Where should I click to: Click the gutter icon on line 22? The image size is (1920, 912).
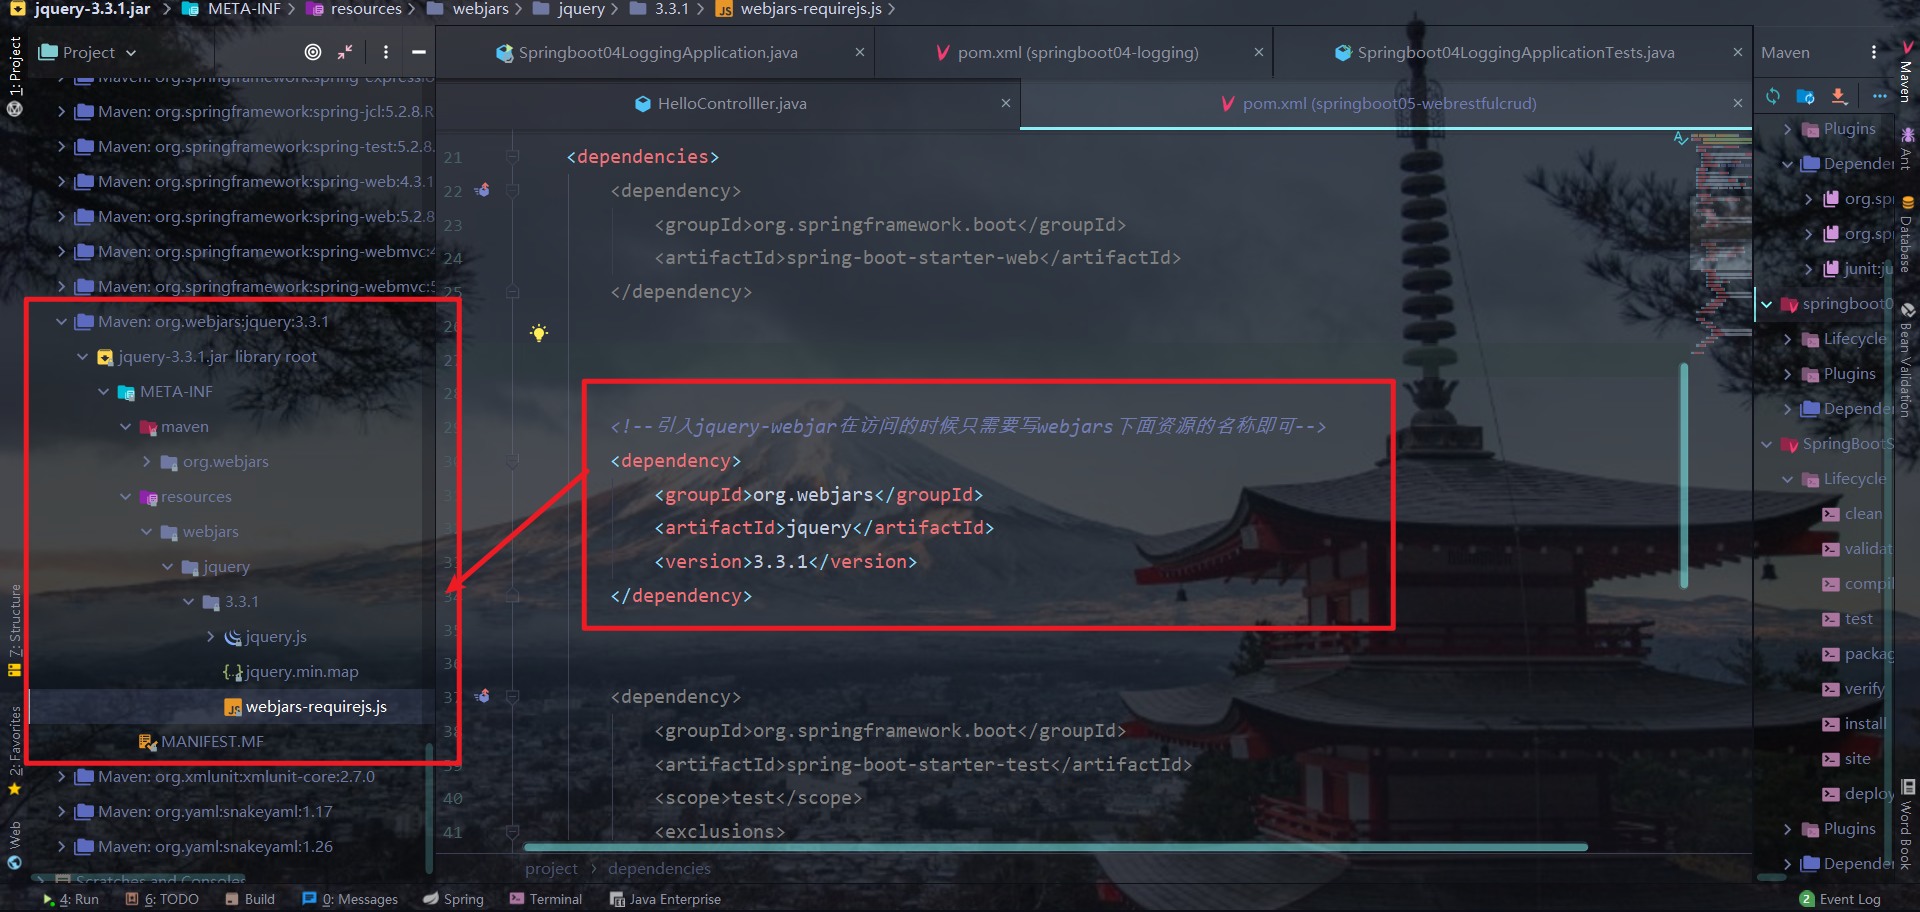click(x=483, y=190)
